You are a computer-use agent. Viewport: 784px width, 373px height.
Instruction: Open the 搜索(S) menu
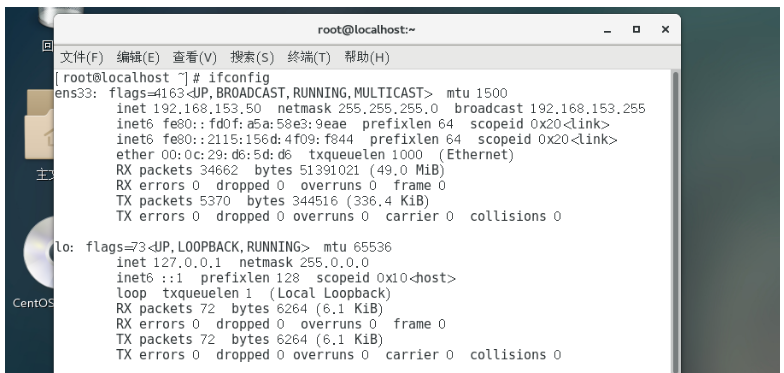point(252,58)
